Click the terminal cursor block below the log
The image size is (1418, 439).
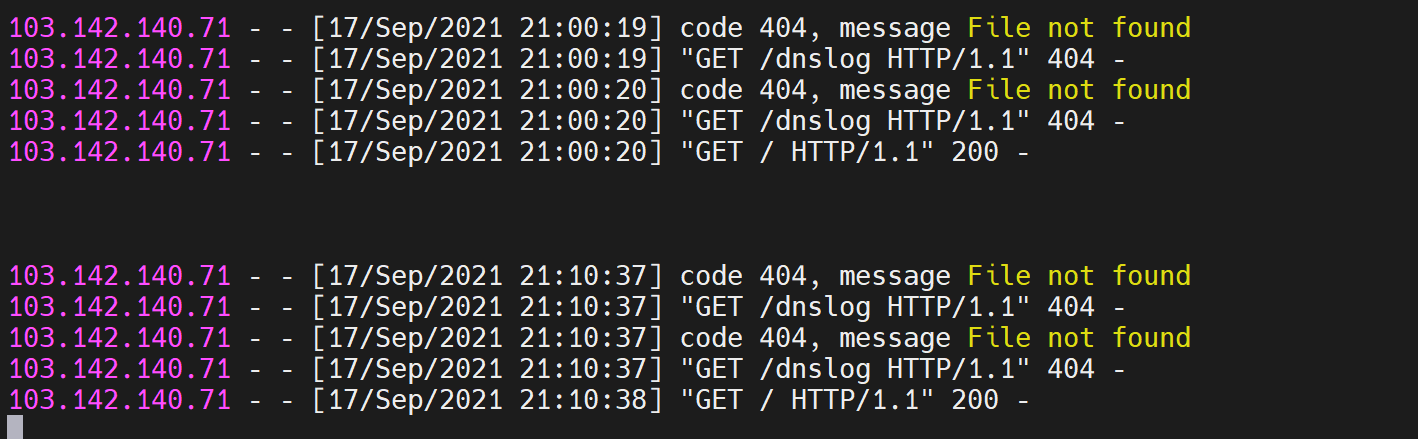point(15,427)
